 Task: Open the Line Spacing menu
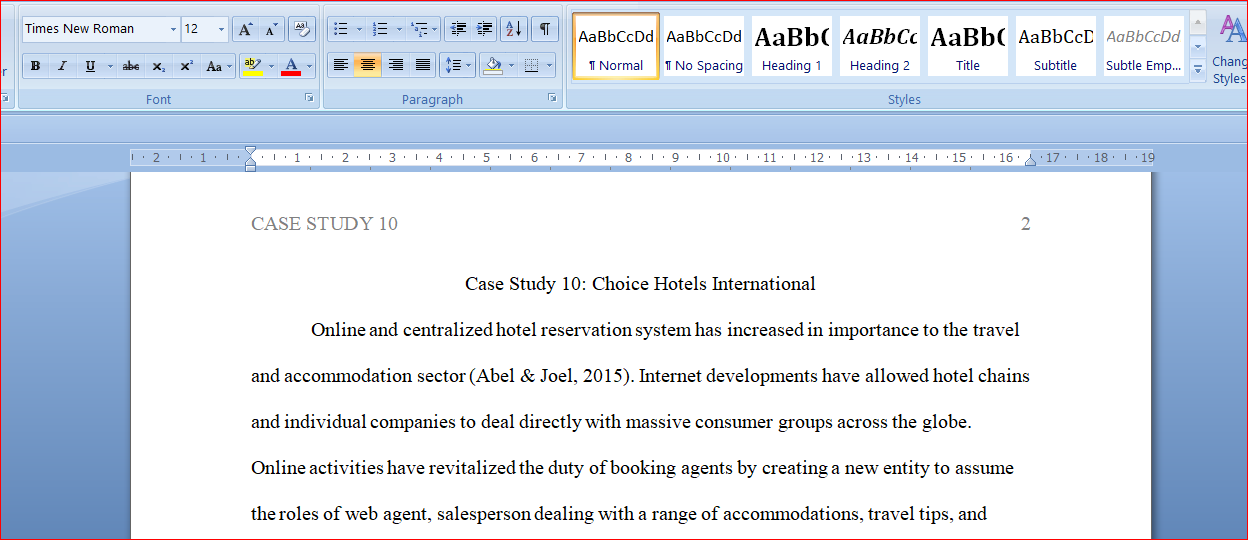click(457, 66)
